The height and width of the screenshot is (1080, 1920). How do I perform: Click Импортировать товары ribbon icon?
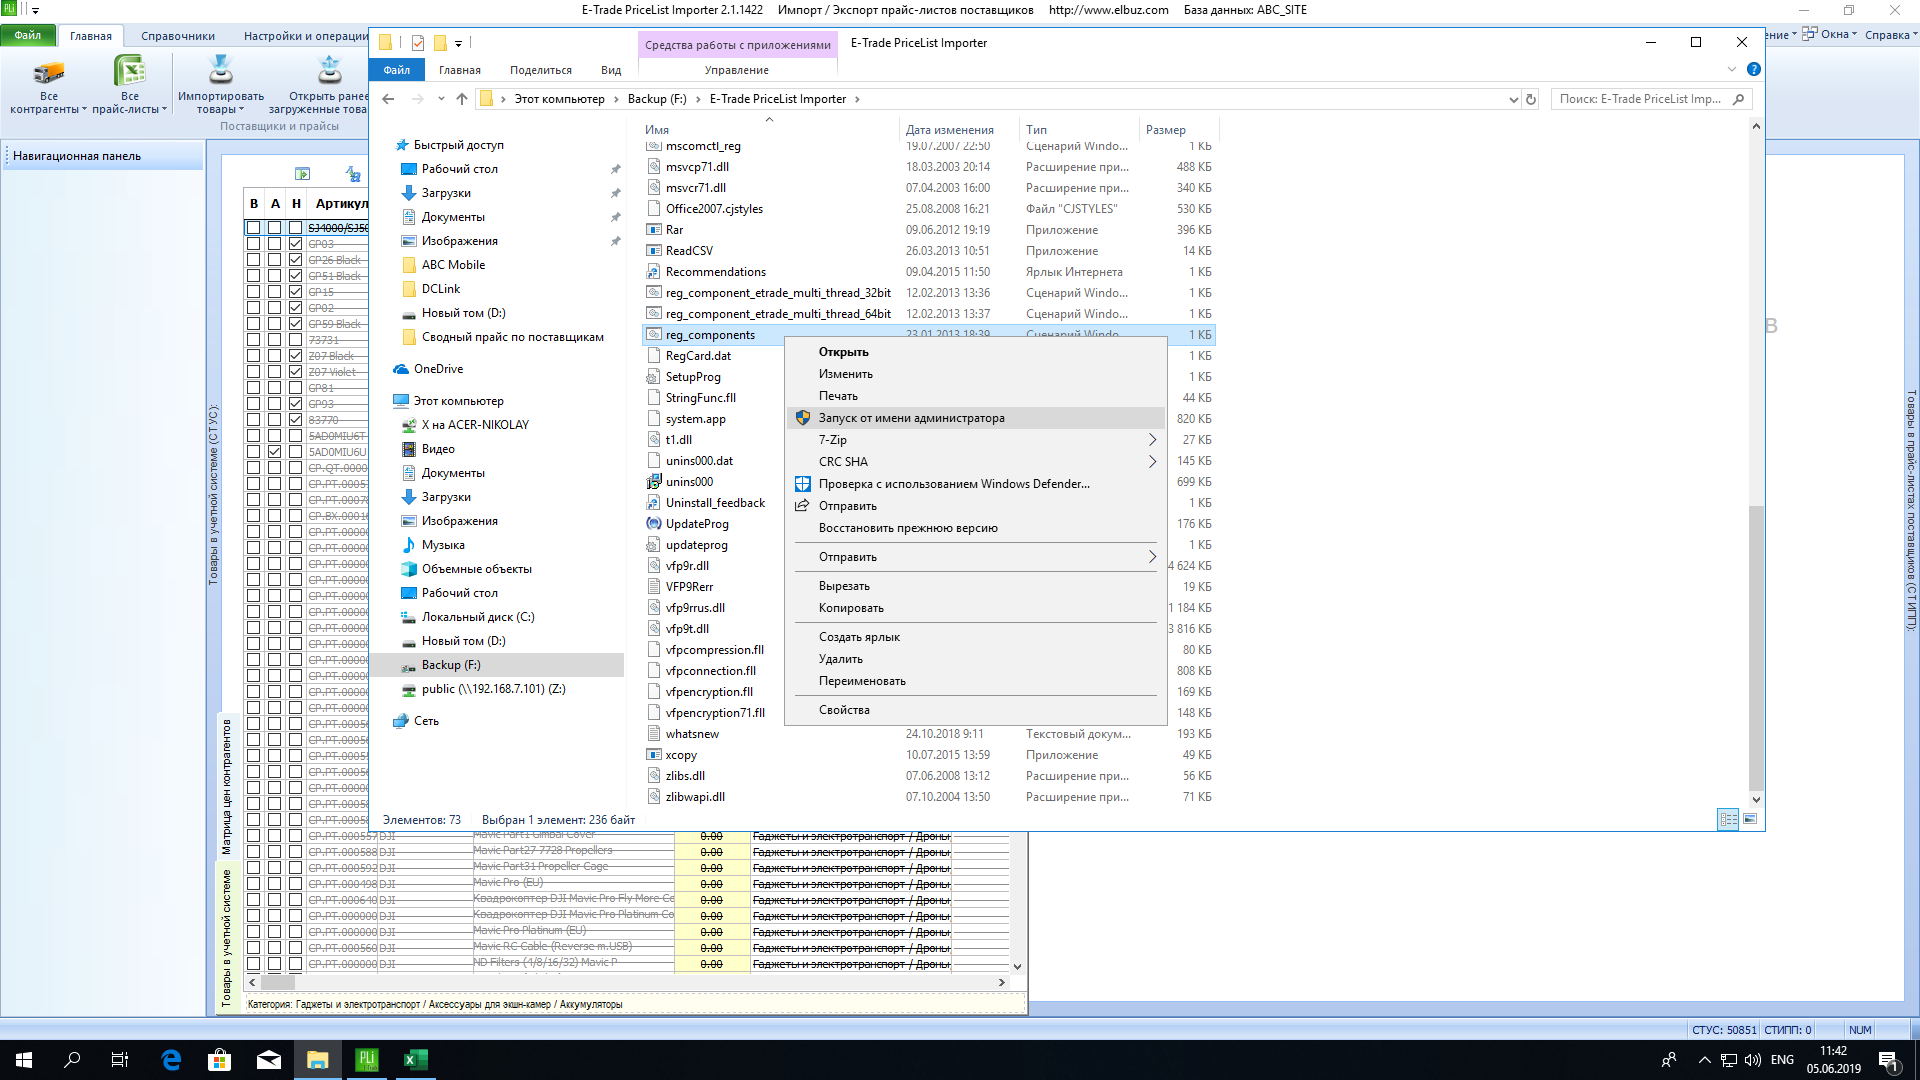[220, 70]
